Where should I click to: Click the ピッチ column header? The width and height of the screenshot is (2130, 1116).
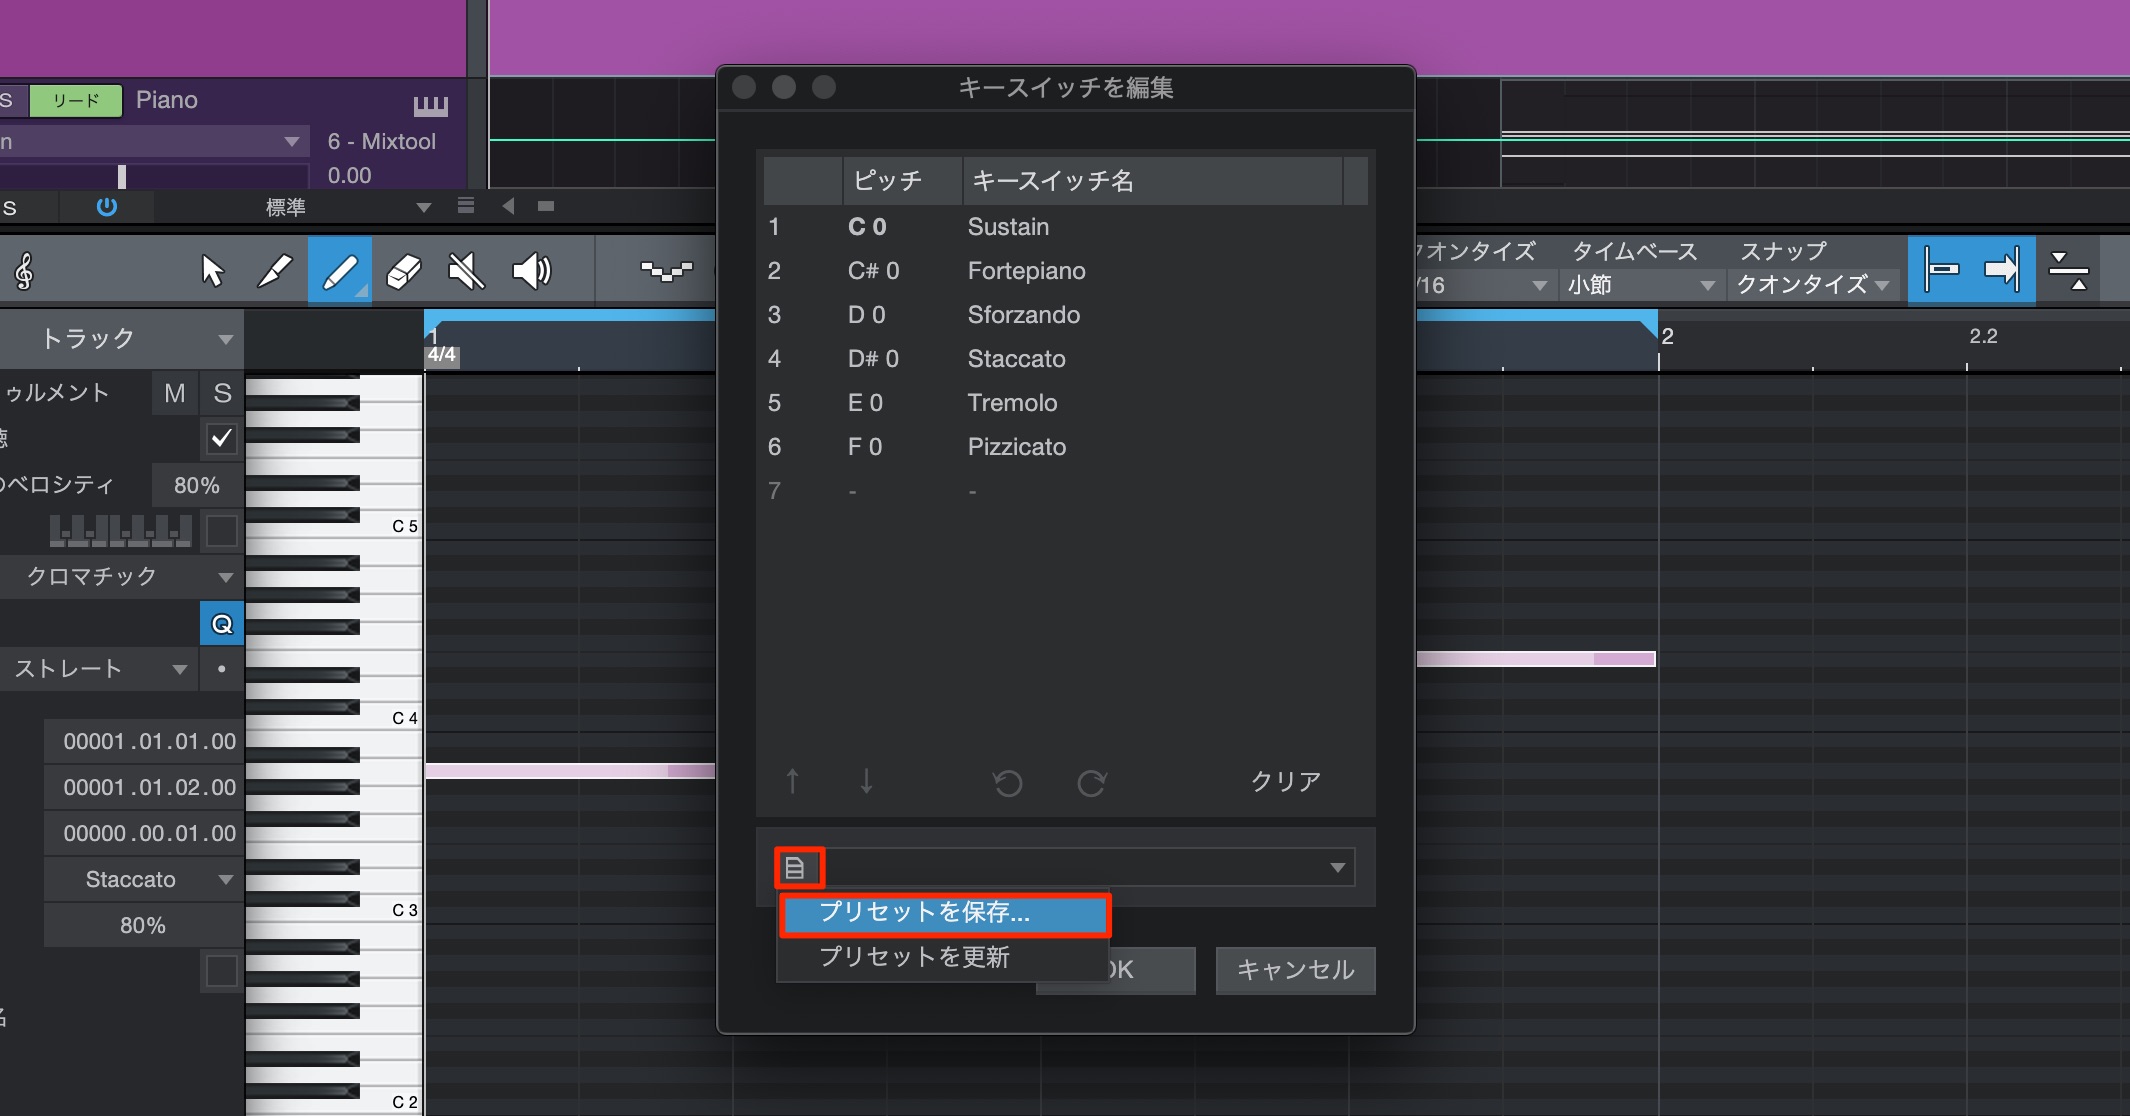click(x=902, y=181)
